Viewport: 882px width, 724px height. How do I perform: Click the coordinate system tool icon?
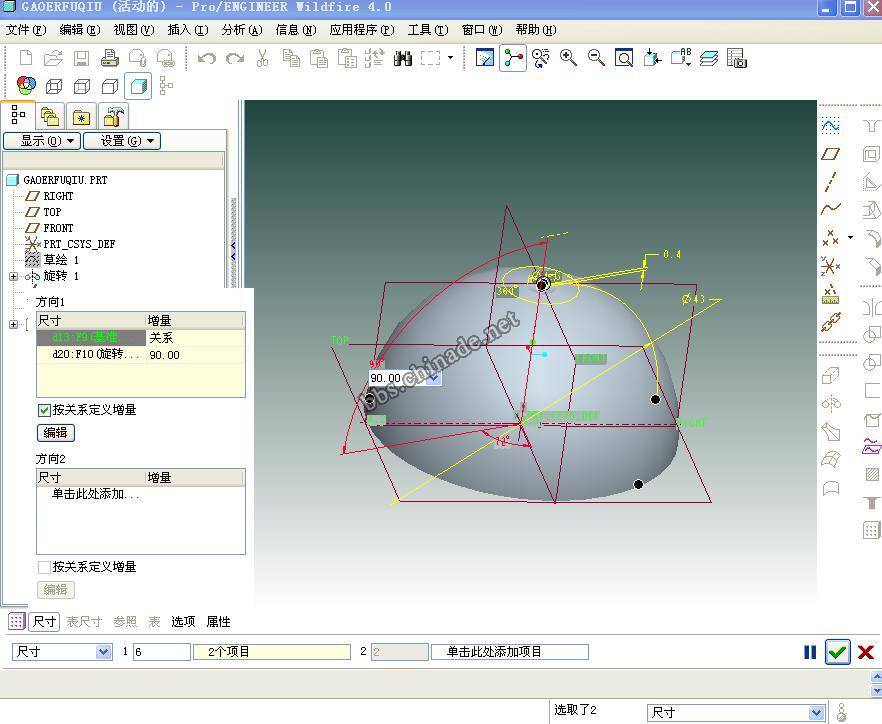[x=830, y=265]
